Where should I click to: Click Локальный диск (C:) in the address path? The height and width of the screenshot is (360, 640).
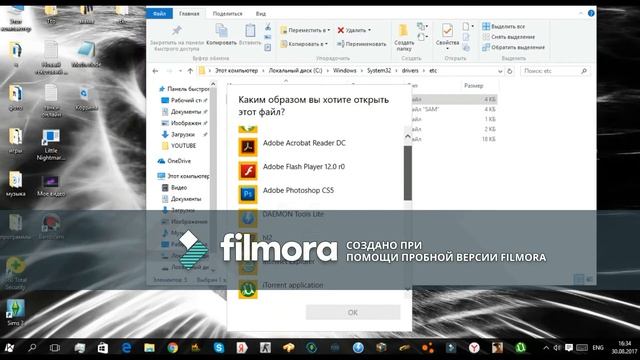[x=295, y=71]
